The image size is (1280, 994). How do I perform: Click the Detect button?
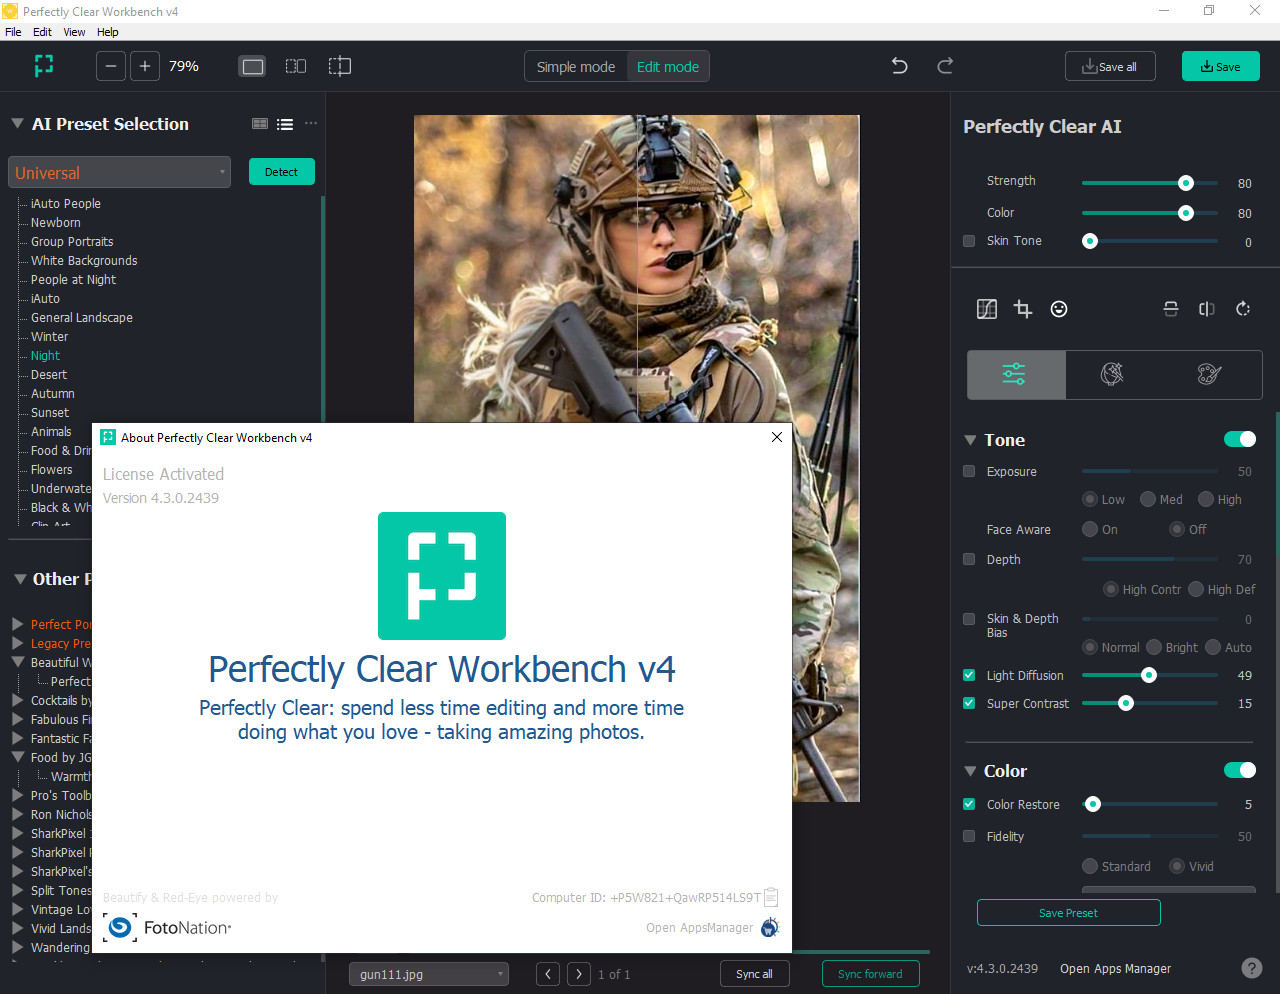click(281, 172)
